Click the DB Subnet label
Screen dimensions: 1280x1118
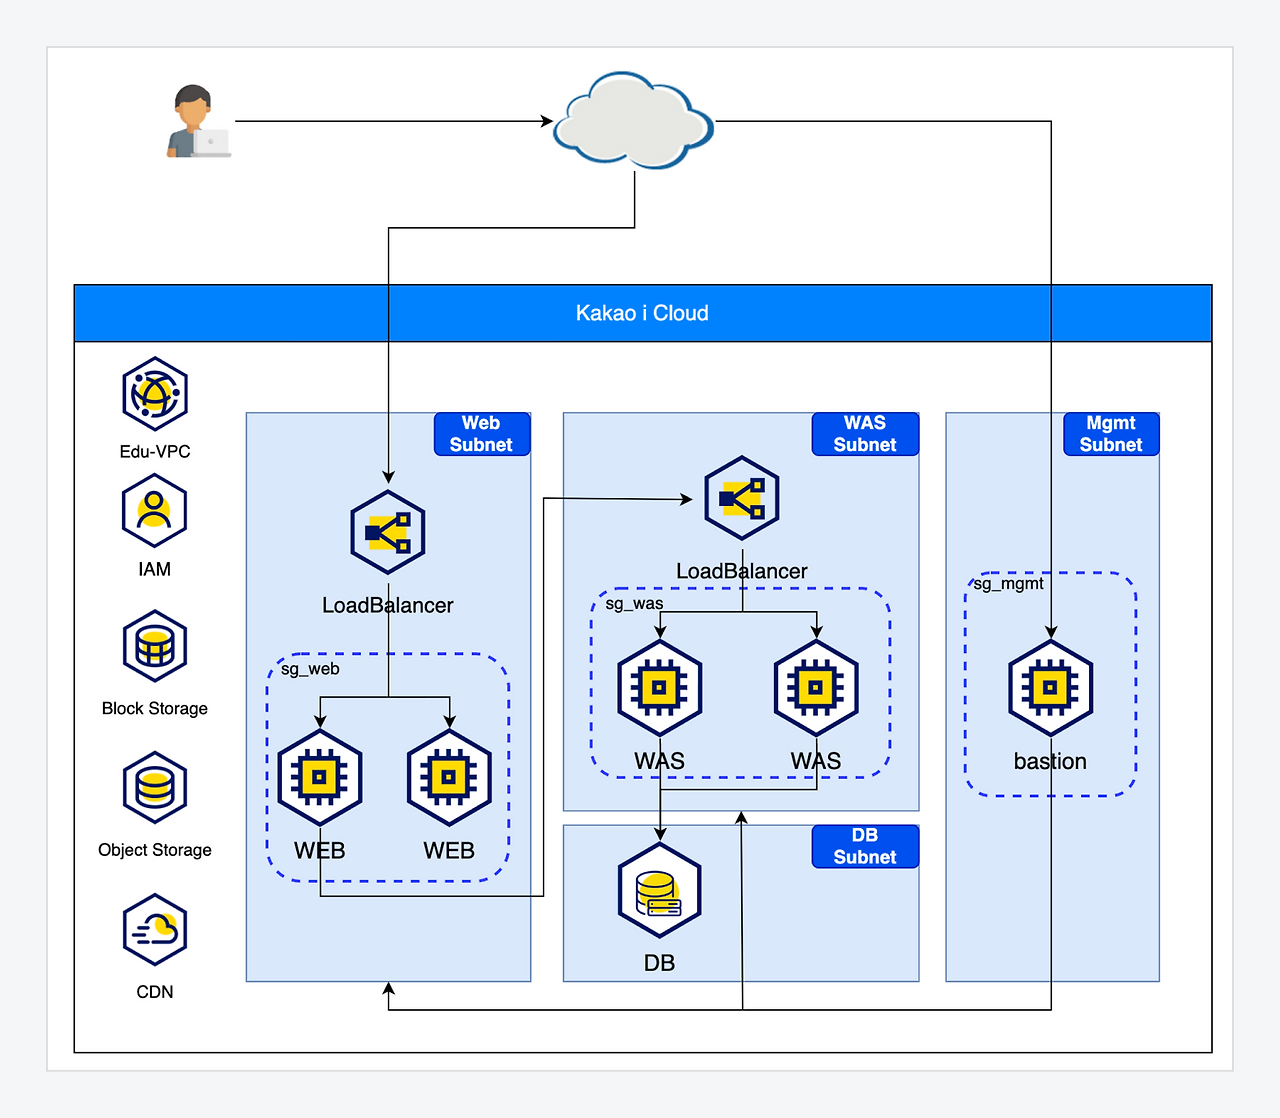tap(865, 846)
